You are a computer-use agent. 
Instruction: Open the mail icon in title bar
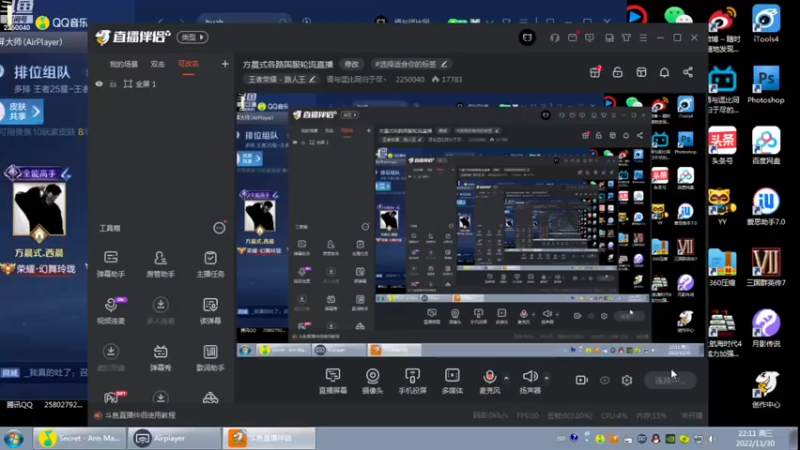click(x=572, y=37)
